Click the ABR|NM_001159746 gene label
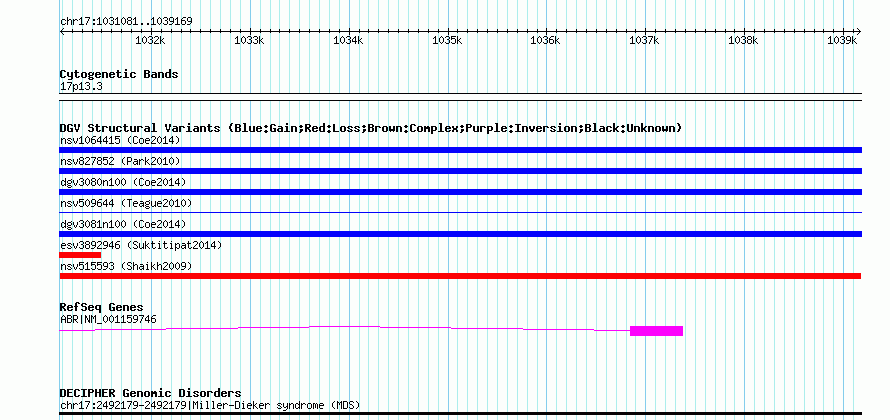This screenshot has width=890, height=420. (x=108, y=320)
